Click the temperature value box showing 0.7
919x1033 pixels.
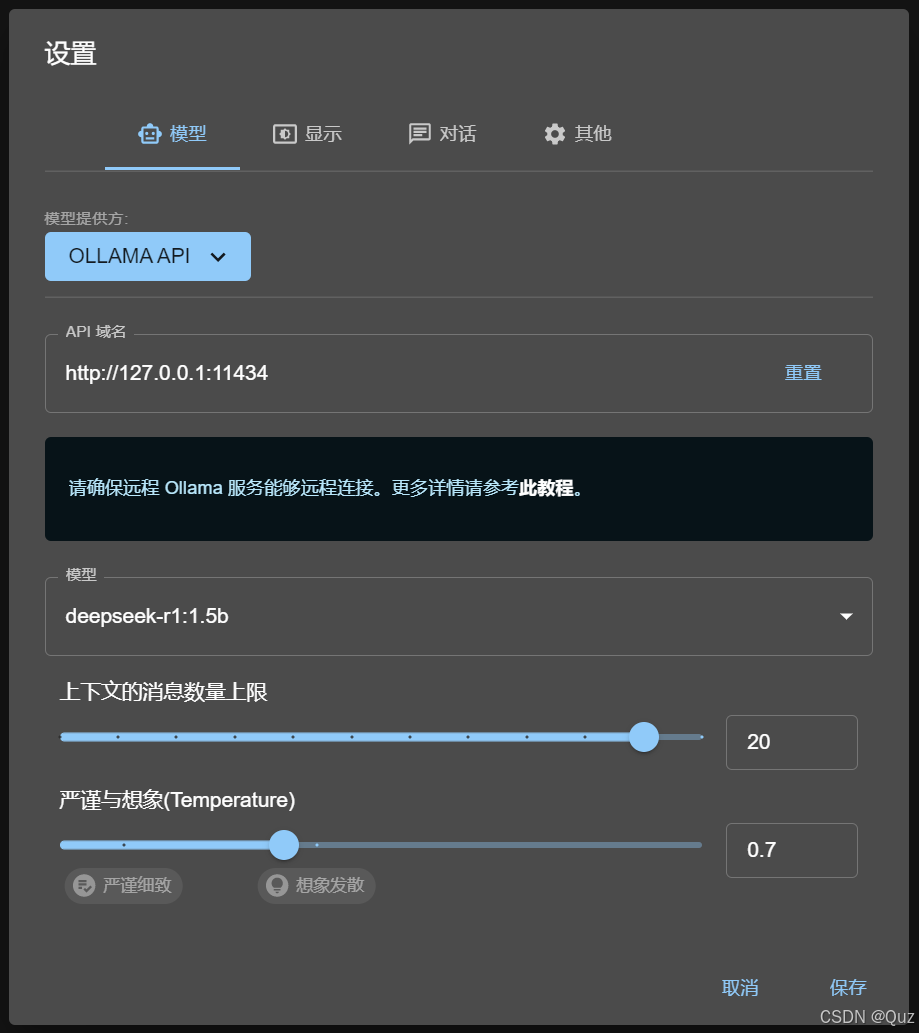tap(792, 851)
